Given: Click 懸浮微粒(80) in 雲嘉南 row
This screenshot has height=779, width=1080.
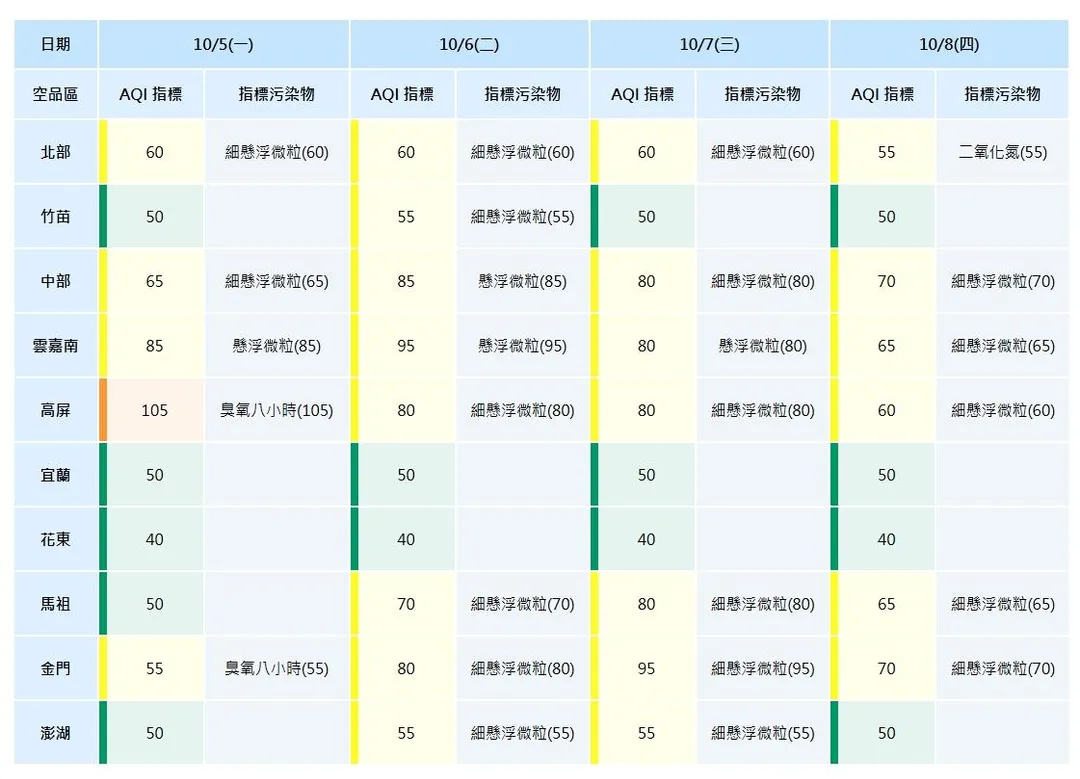Looking at the screenshot, I should pos(762,346).
